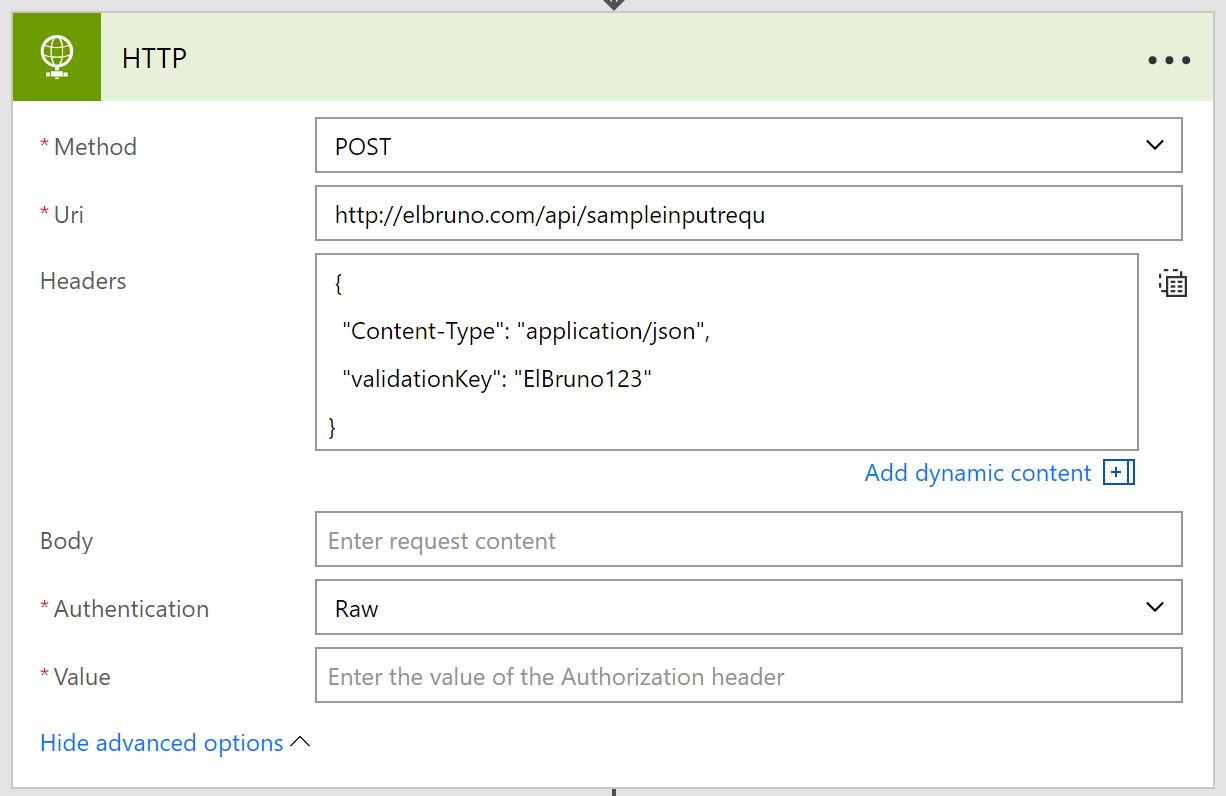1226x796 pixels.
Task: Select the HTTP action title text
Action: (x=154, y=59)
